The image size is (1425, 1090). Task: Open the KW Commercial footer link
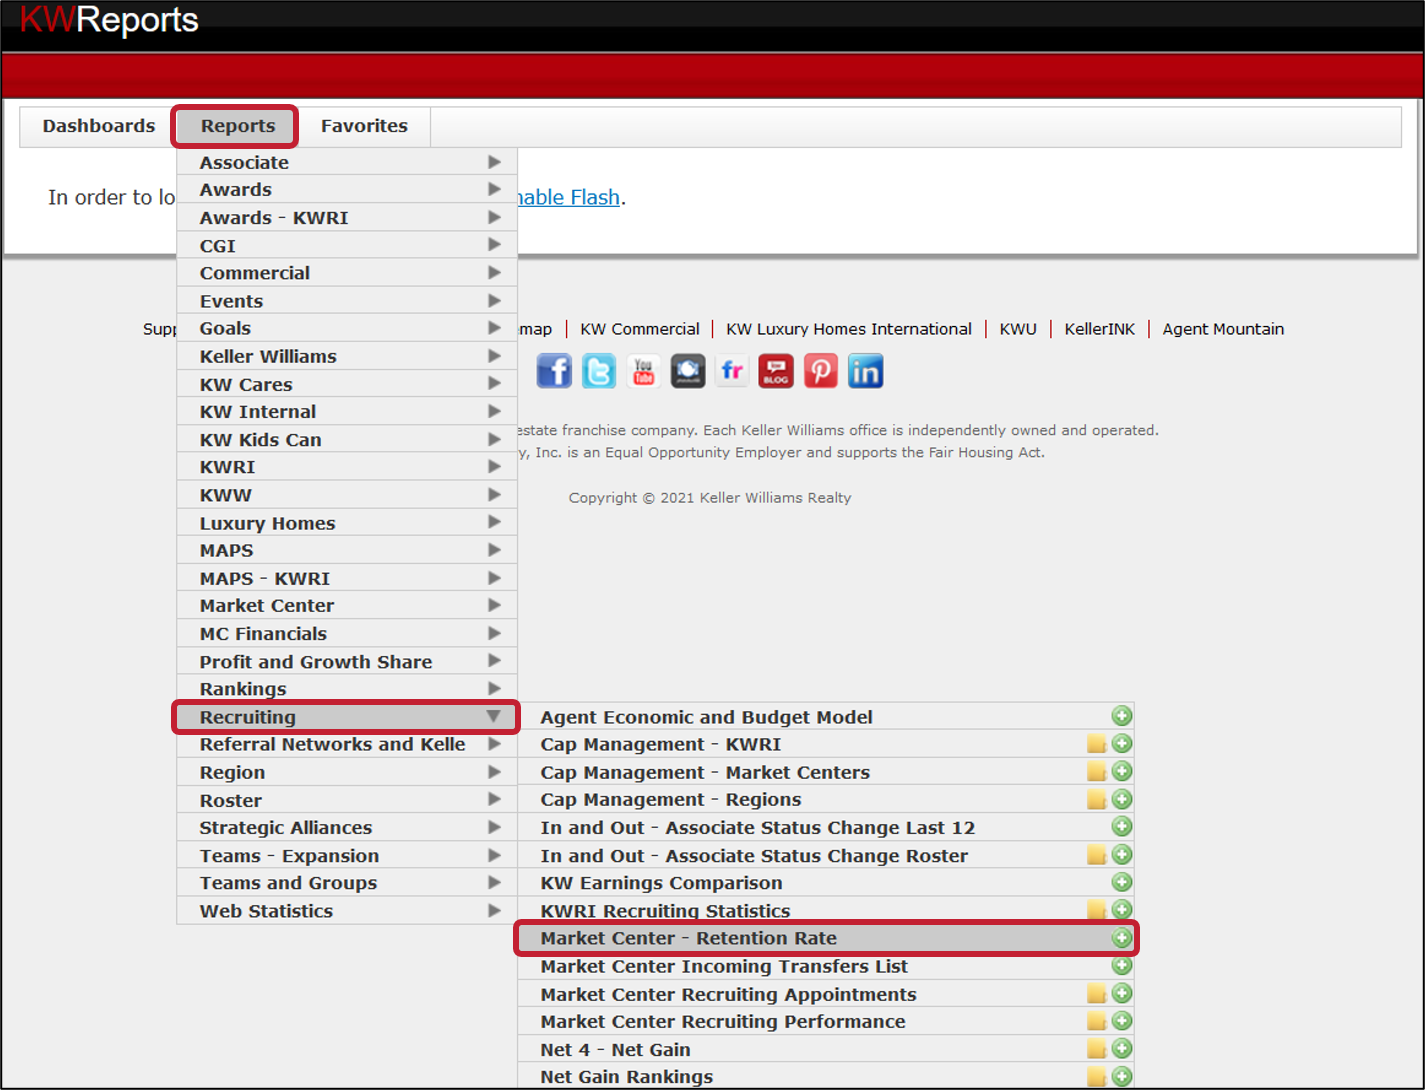[x=640, y=329]
